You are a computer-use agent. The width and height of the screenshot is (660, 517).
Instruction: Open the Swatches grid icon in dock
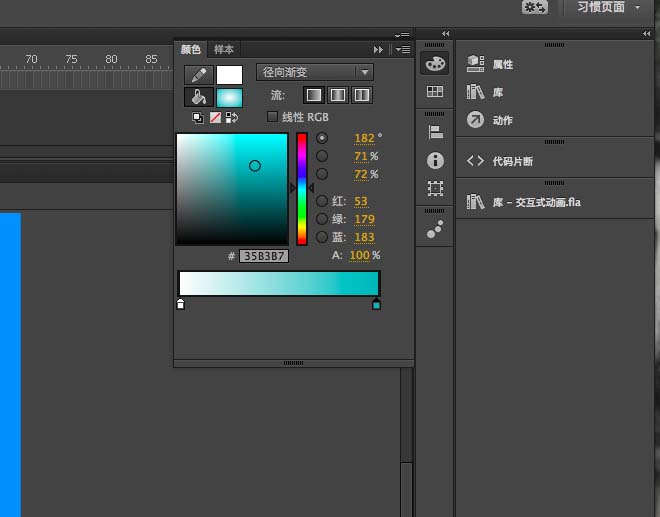[435, 91]
